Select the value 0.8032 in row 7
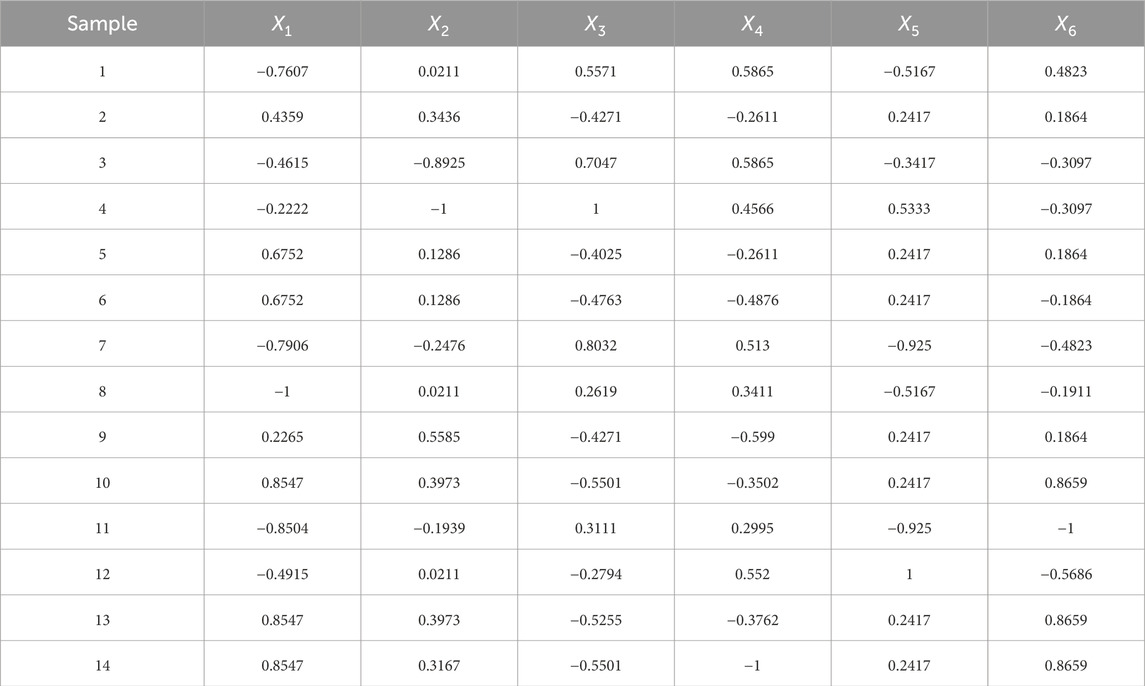 click(596, 346)
